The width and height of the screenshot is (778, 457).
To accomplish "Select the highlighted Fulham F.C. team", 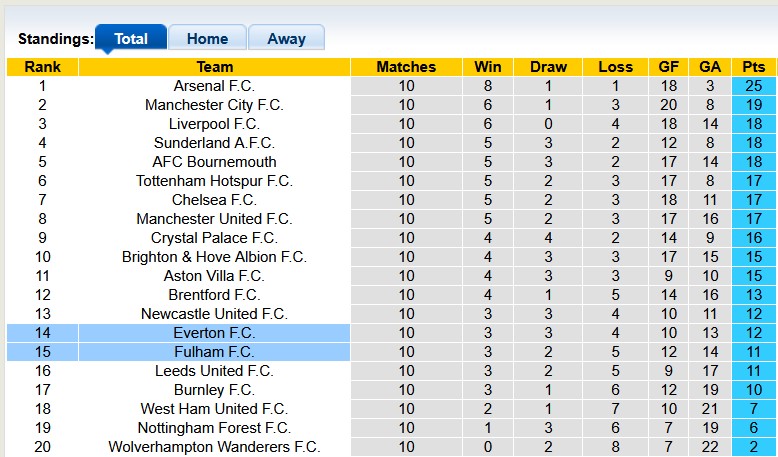I will pyautogui.click(x=214, y=352).
